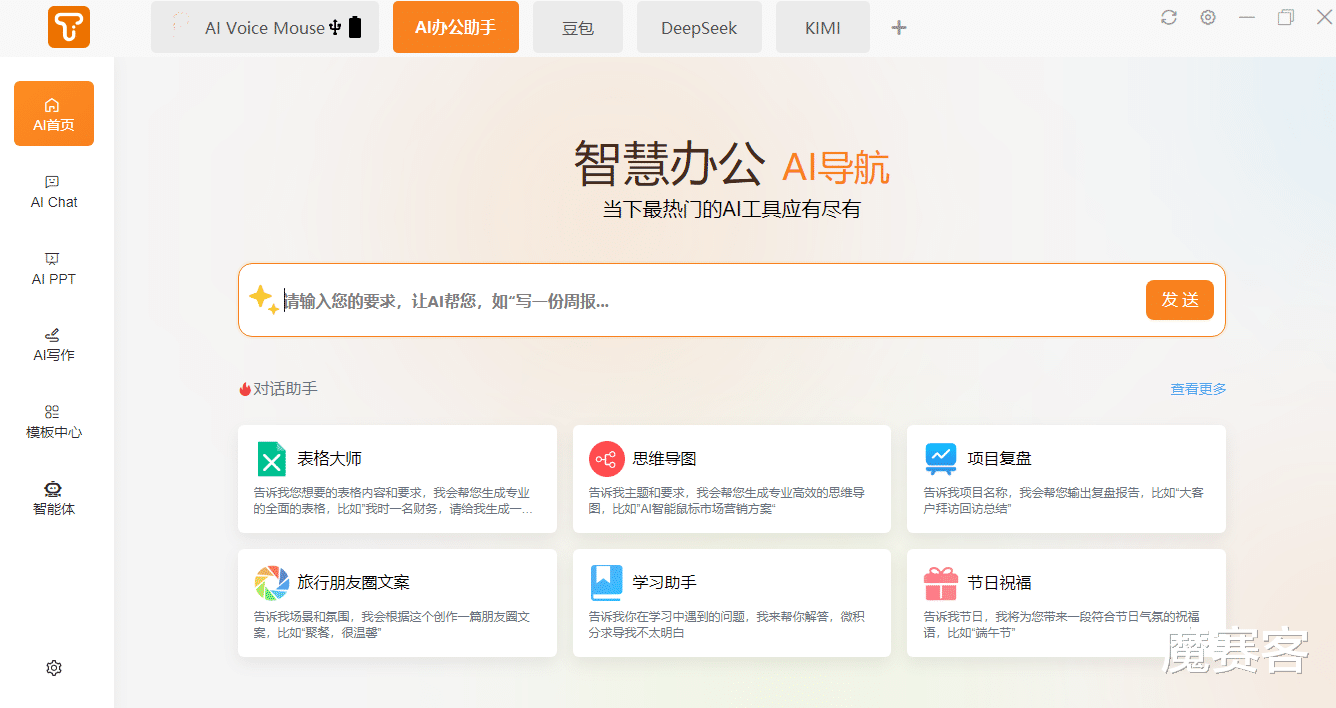This screenshot has height=708, width=1336.
Task: Switch to the AI Voice Mouse tab
Action: (x=265, y=27)
